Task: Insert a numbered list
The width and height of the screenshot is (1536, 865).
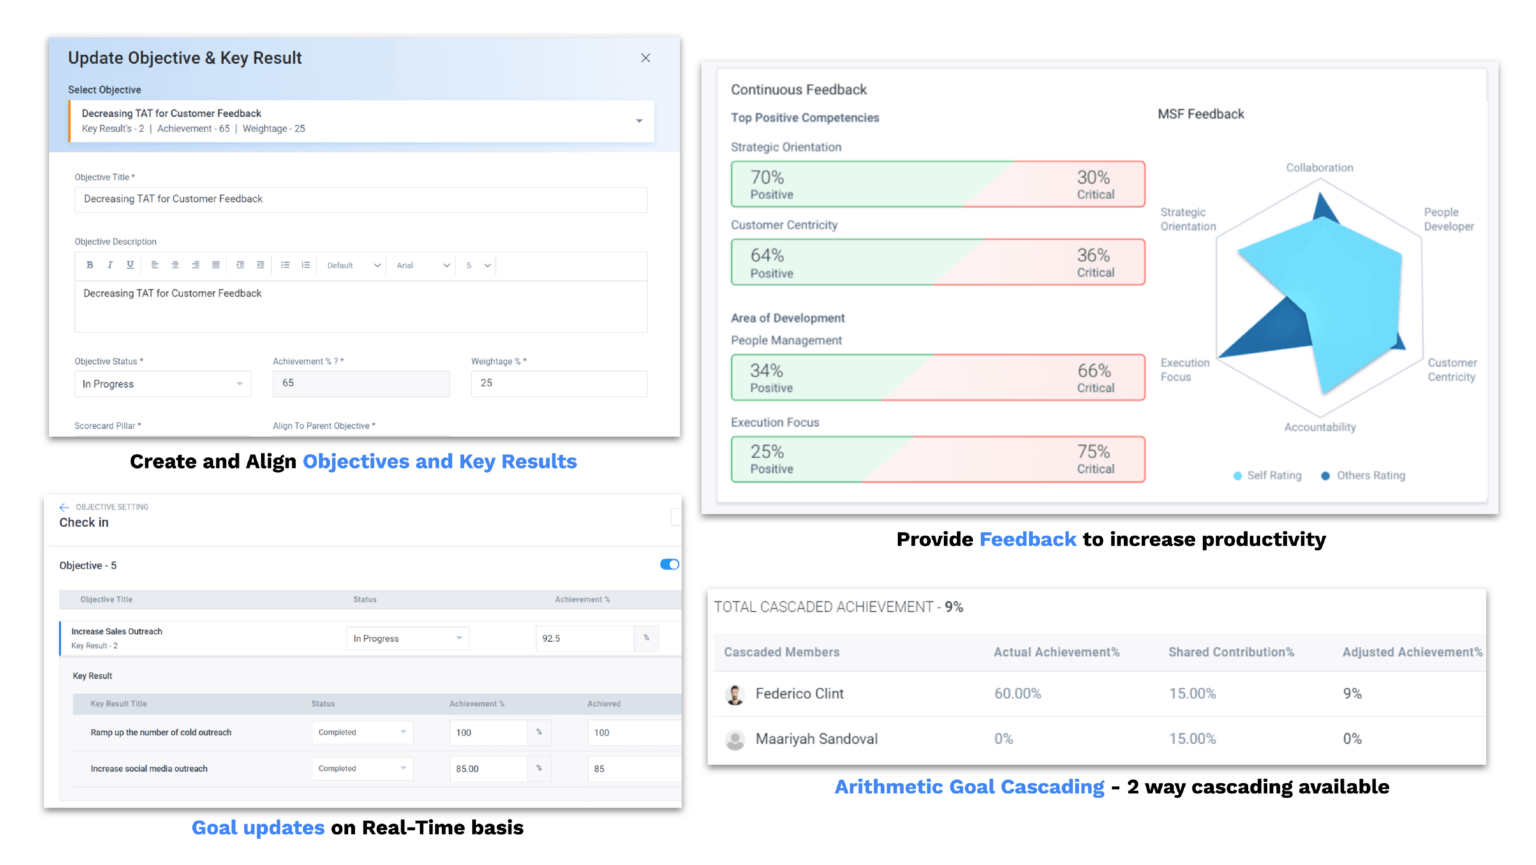Action: 306,265
